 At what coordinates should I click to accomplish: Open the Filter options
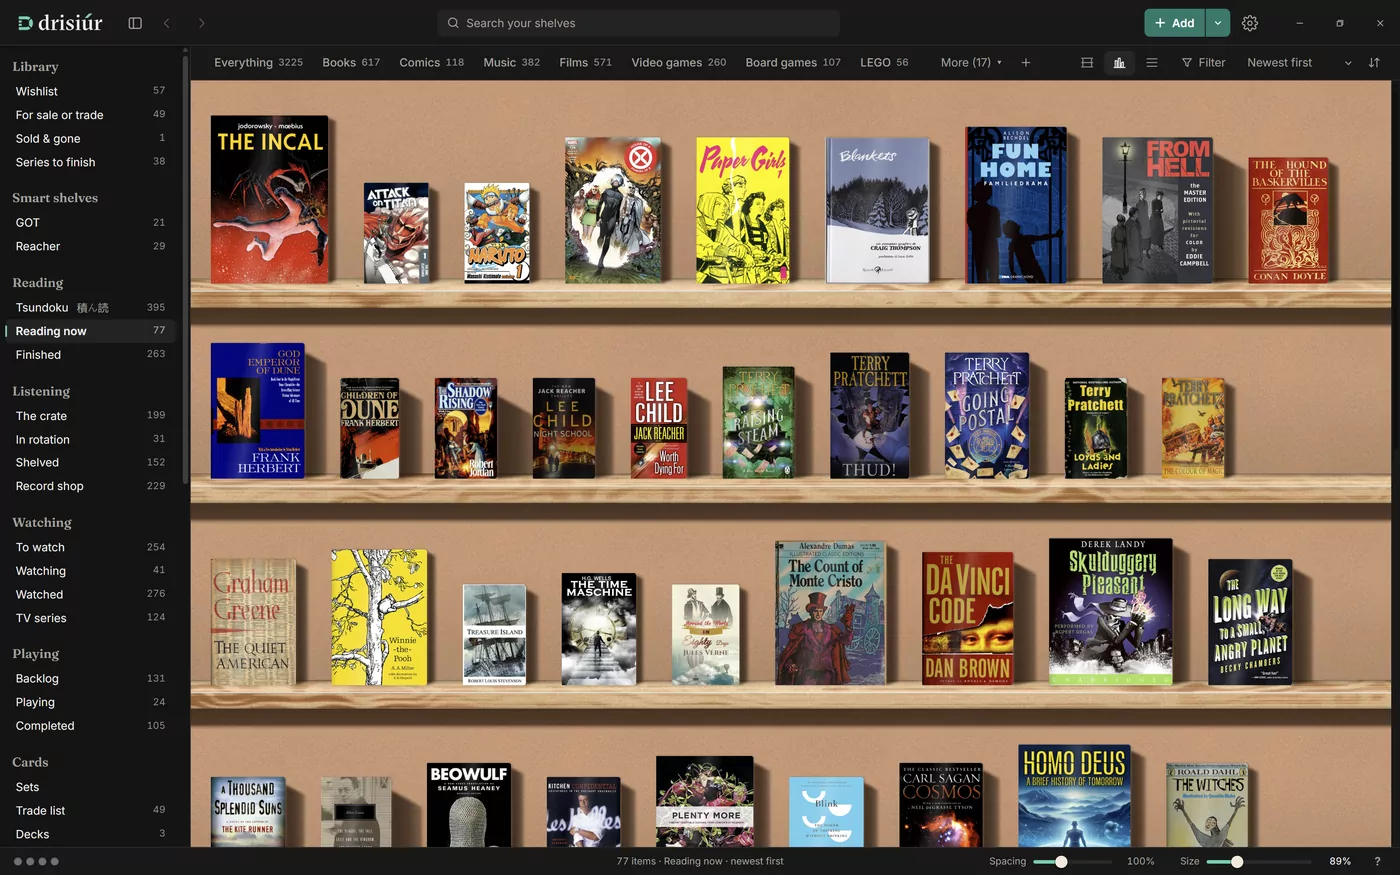(x=1203, y=62)
